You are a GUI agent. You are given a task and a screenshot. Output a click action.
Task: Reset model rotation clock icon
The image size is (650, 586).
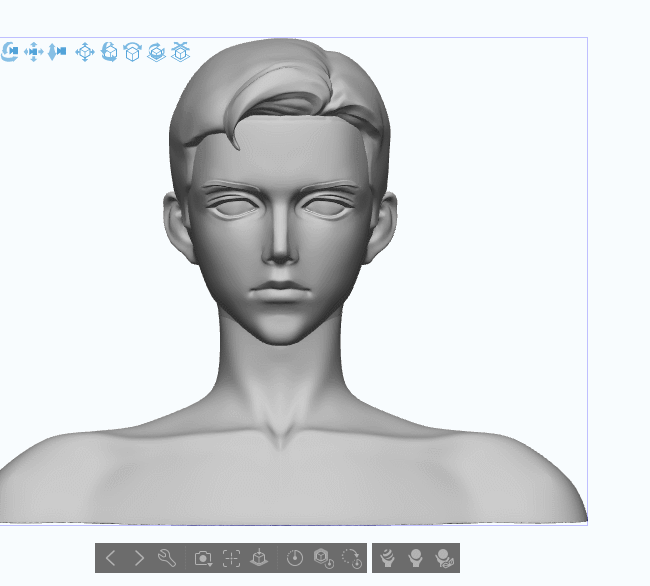coord(295,558)
